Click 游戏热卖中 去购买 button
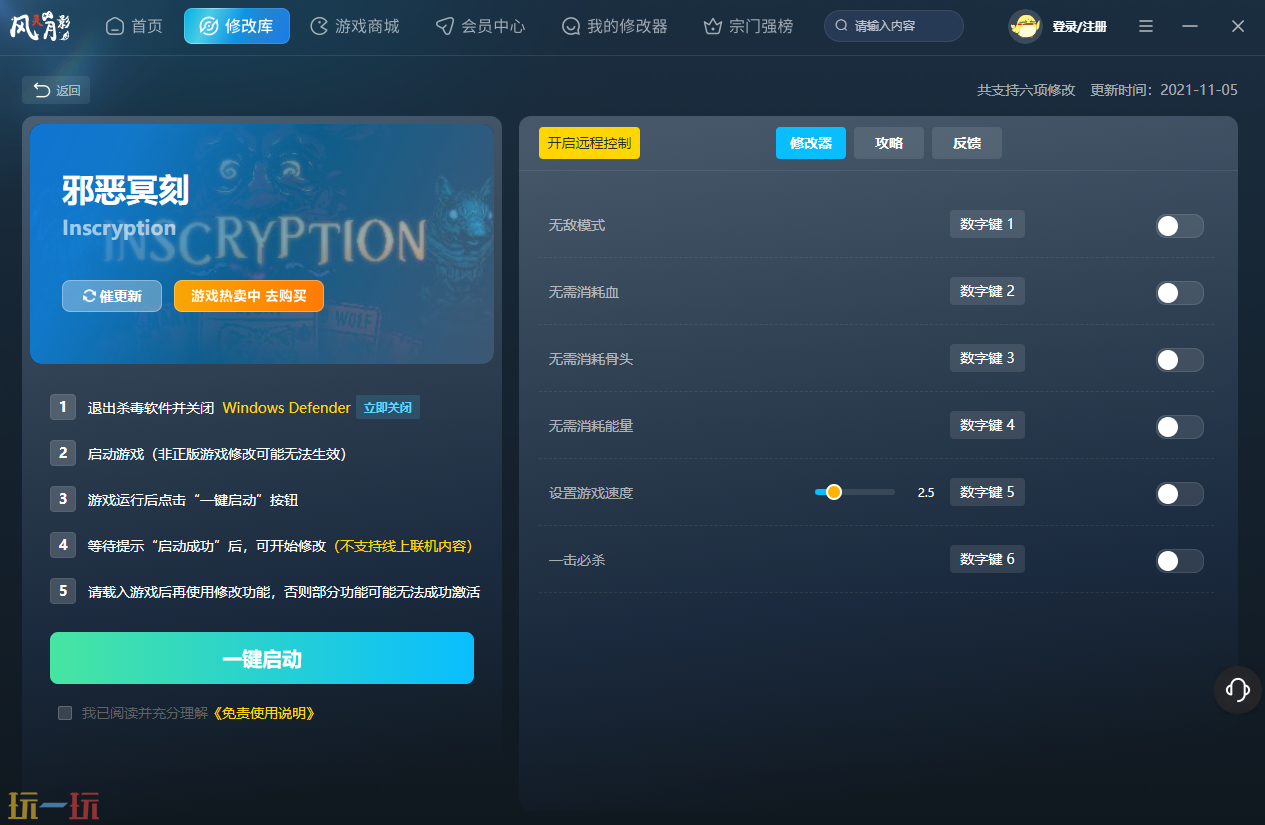The height and width of the screenshot is (825, 1265). click(249, 296)
